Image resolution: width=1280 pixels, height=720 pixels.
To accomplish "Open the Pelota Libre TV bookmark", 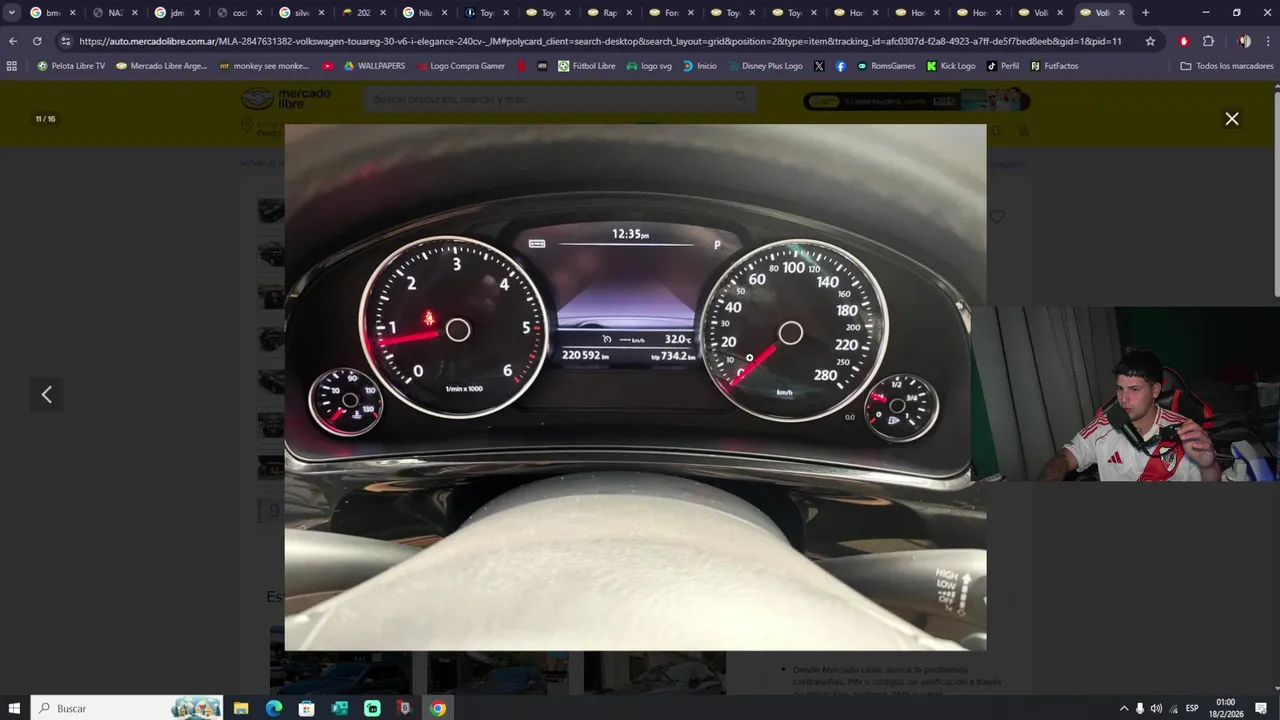I will pyautogui.click(x=70, y=66).
